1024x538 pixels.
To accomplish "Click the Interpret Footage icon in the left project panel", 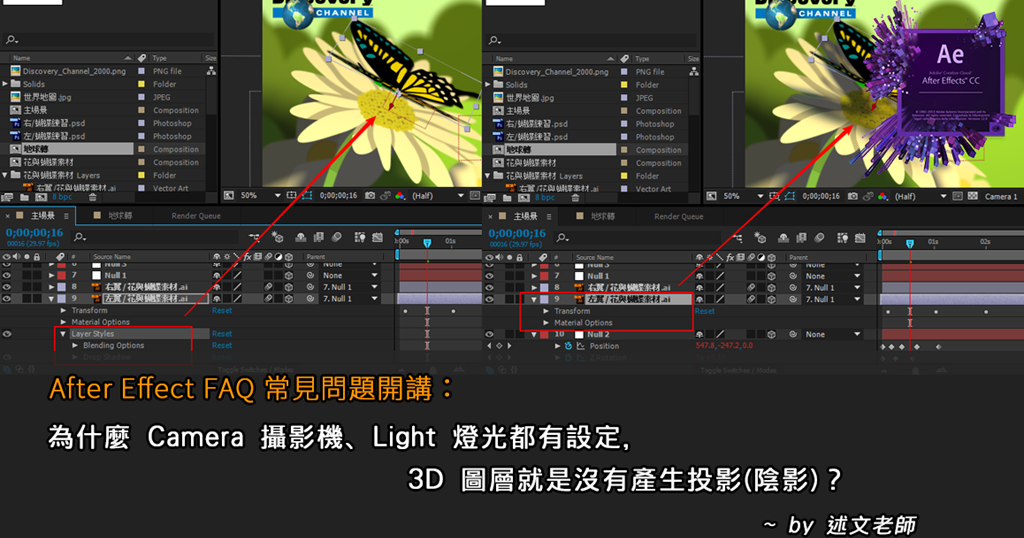I will click(8, 197).
